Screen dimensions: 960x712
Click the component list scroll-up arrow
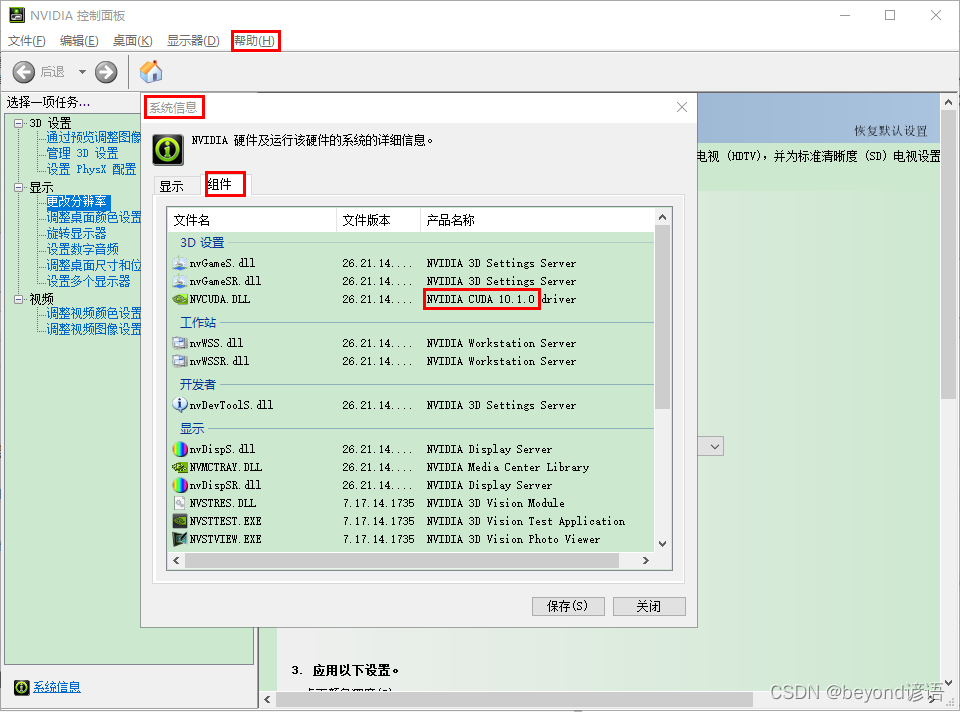click(x=662, y=217)
